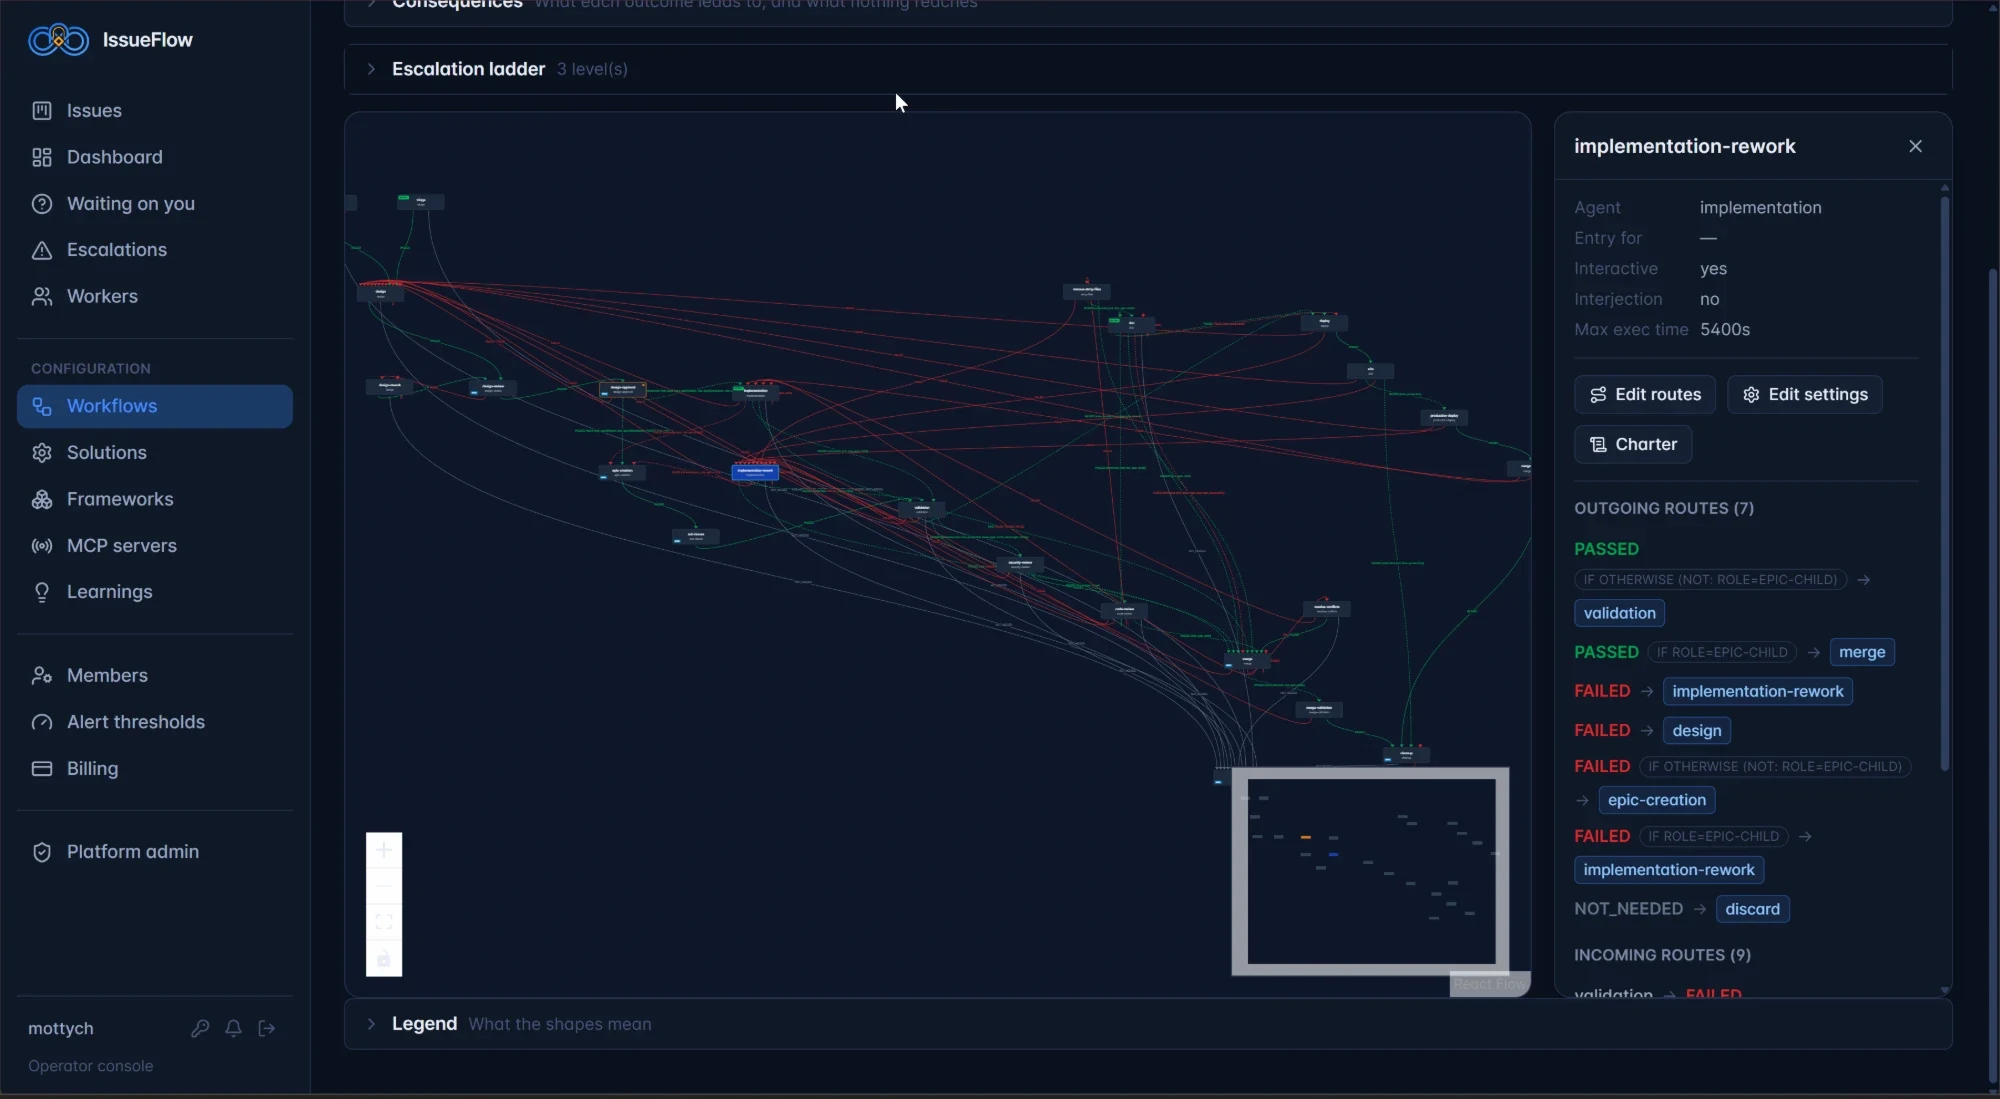Click the React Flow attribution link
The height and width of the screenshot is (1099, 2000).
pos(1489,985)
